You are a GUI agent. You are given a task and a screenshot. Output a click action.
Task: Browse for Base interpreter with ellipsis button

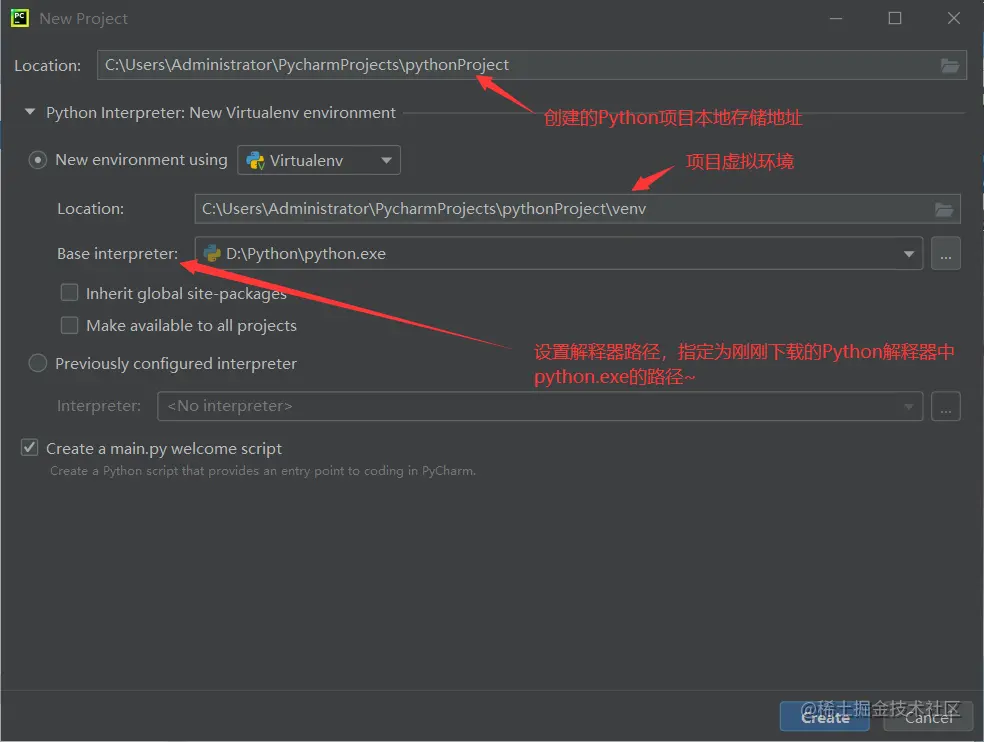(946, 254)
